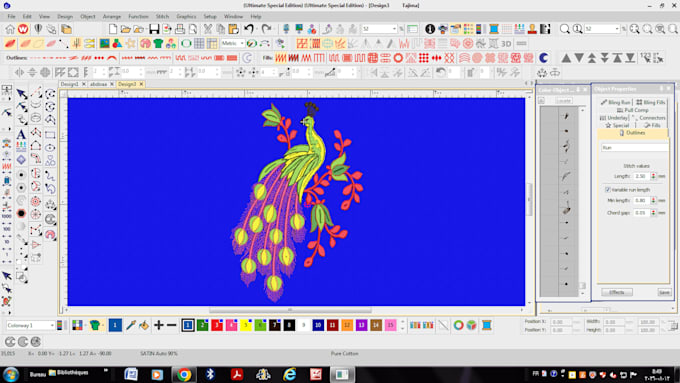Open the Design Information 'i' icon
Viewport: 680px width, 383px height.
[x=430, y=29]
